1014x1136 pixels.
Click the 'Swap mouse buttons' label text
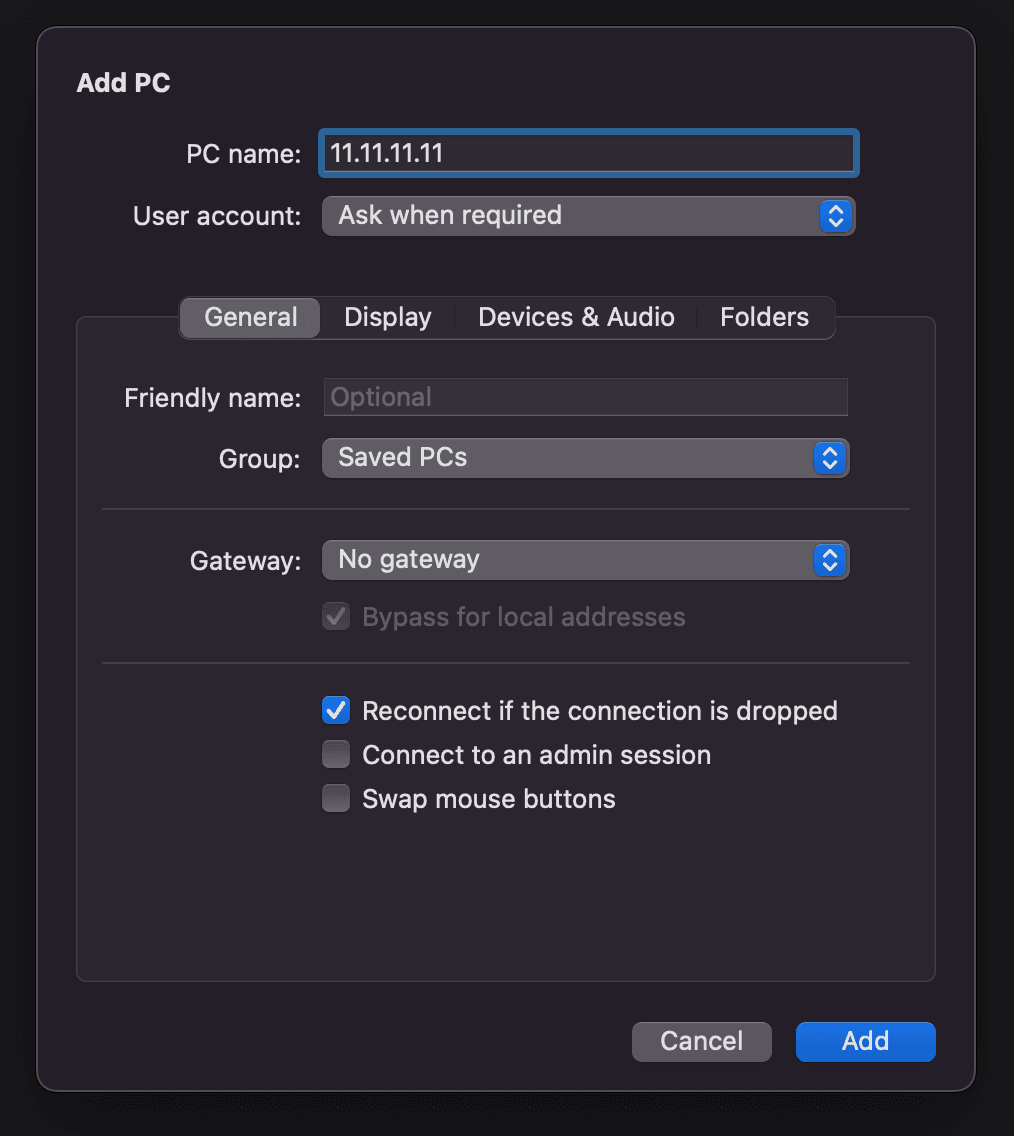pos(489,799)
